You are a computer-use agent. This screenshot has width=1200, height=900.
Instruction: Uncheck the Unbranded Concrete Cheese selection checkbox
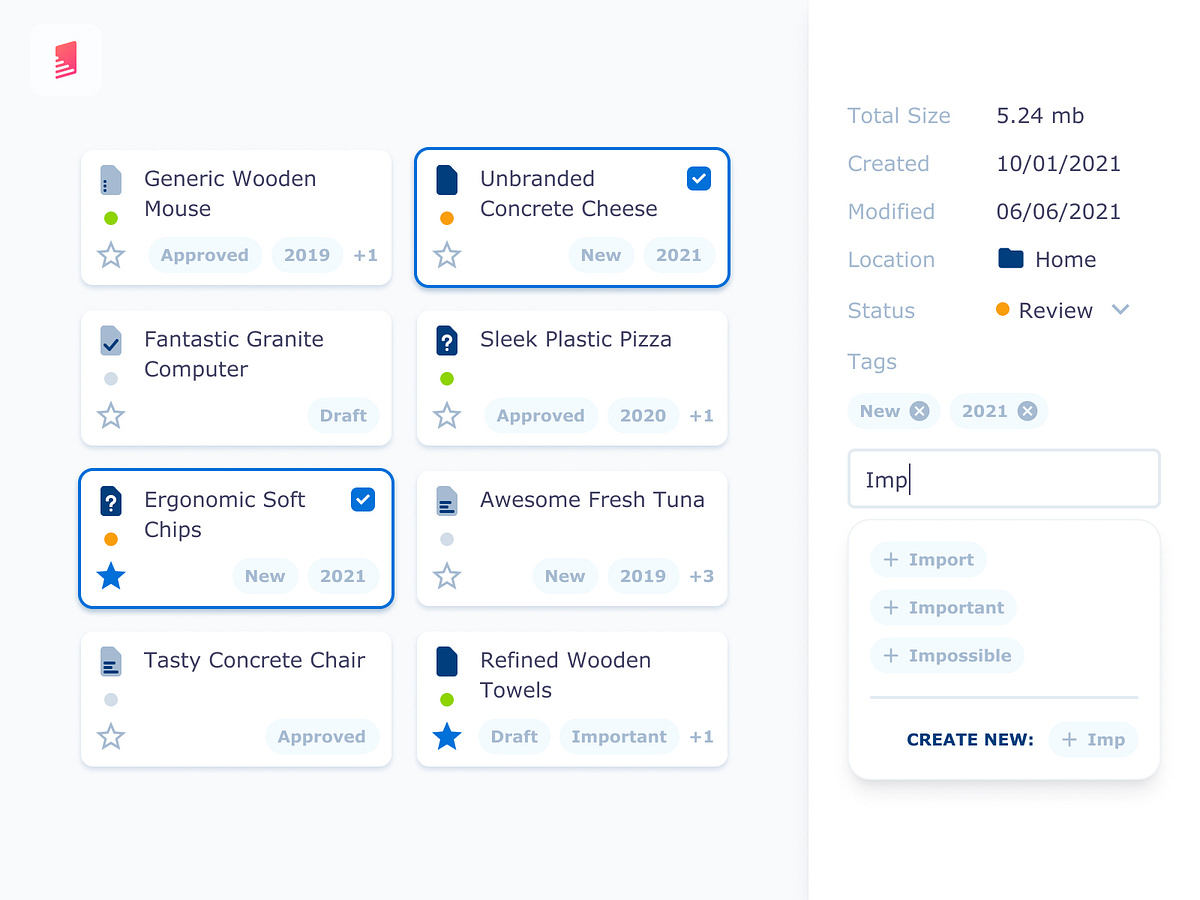click(x=698, y=178)
